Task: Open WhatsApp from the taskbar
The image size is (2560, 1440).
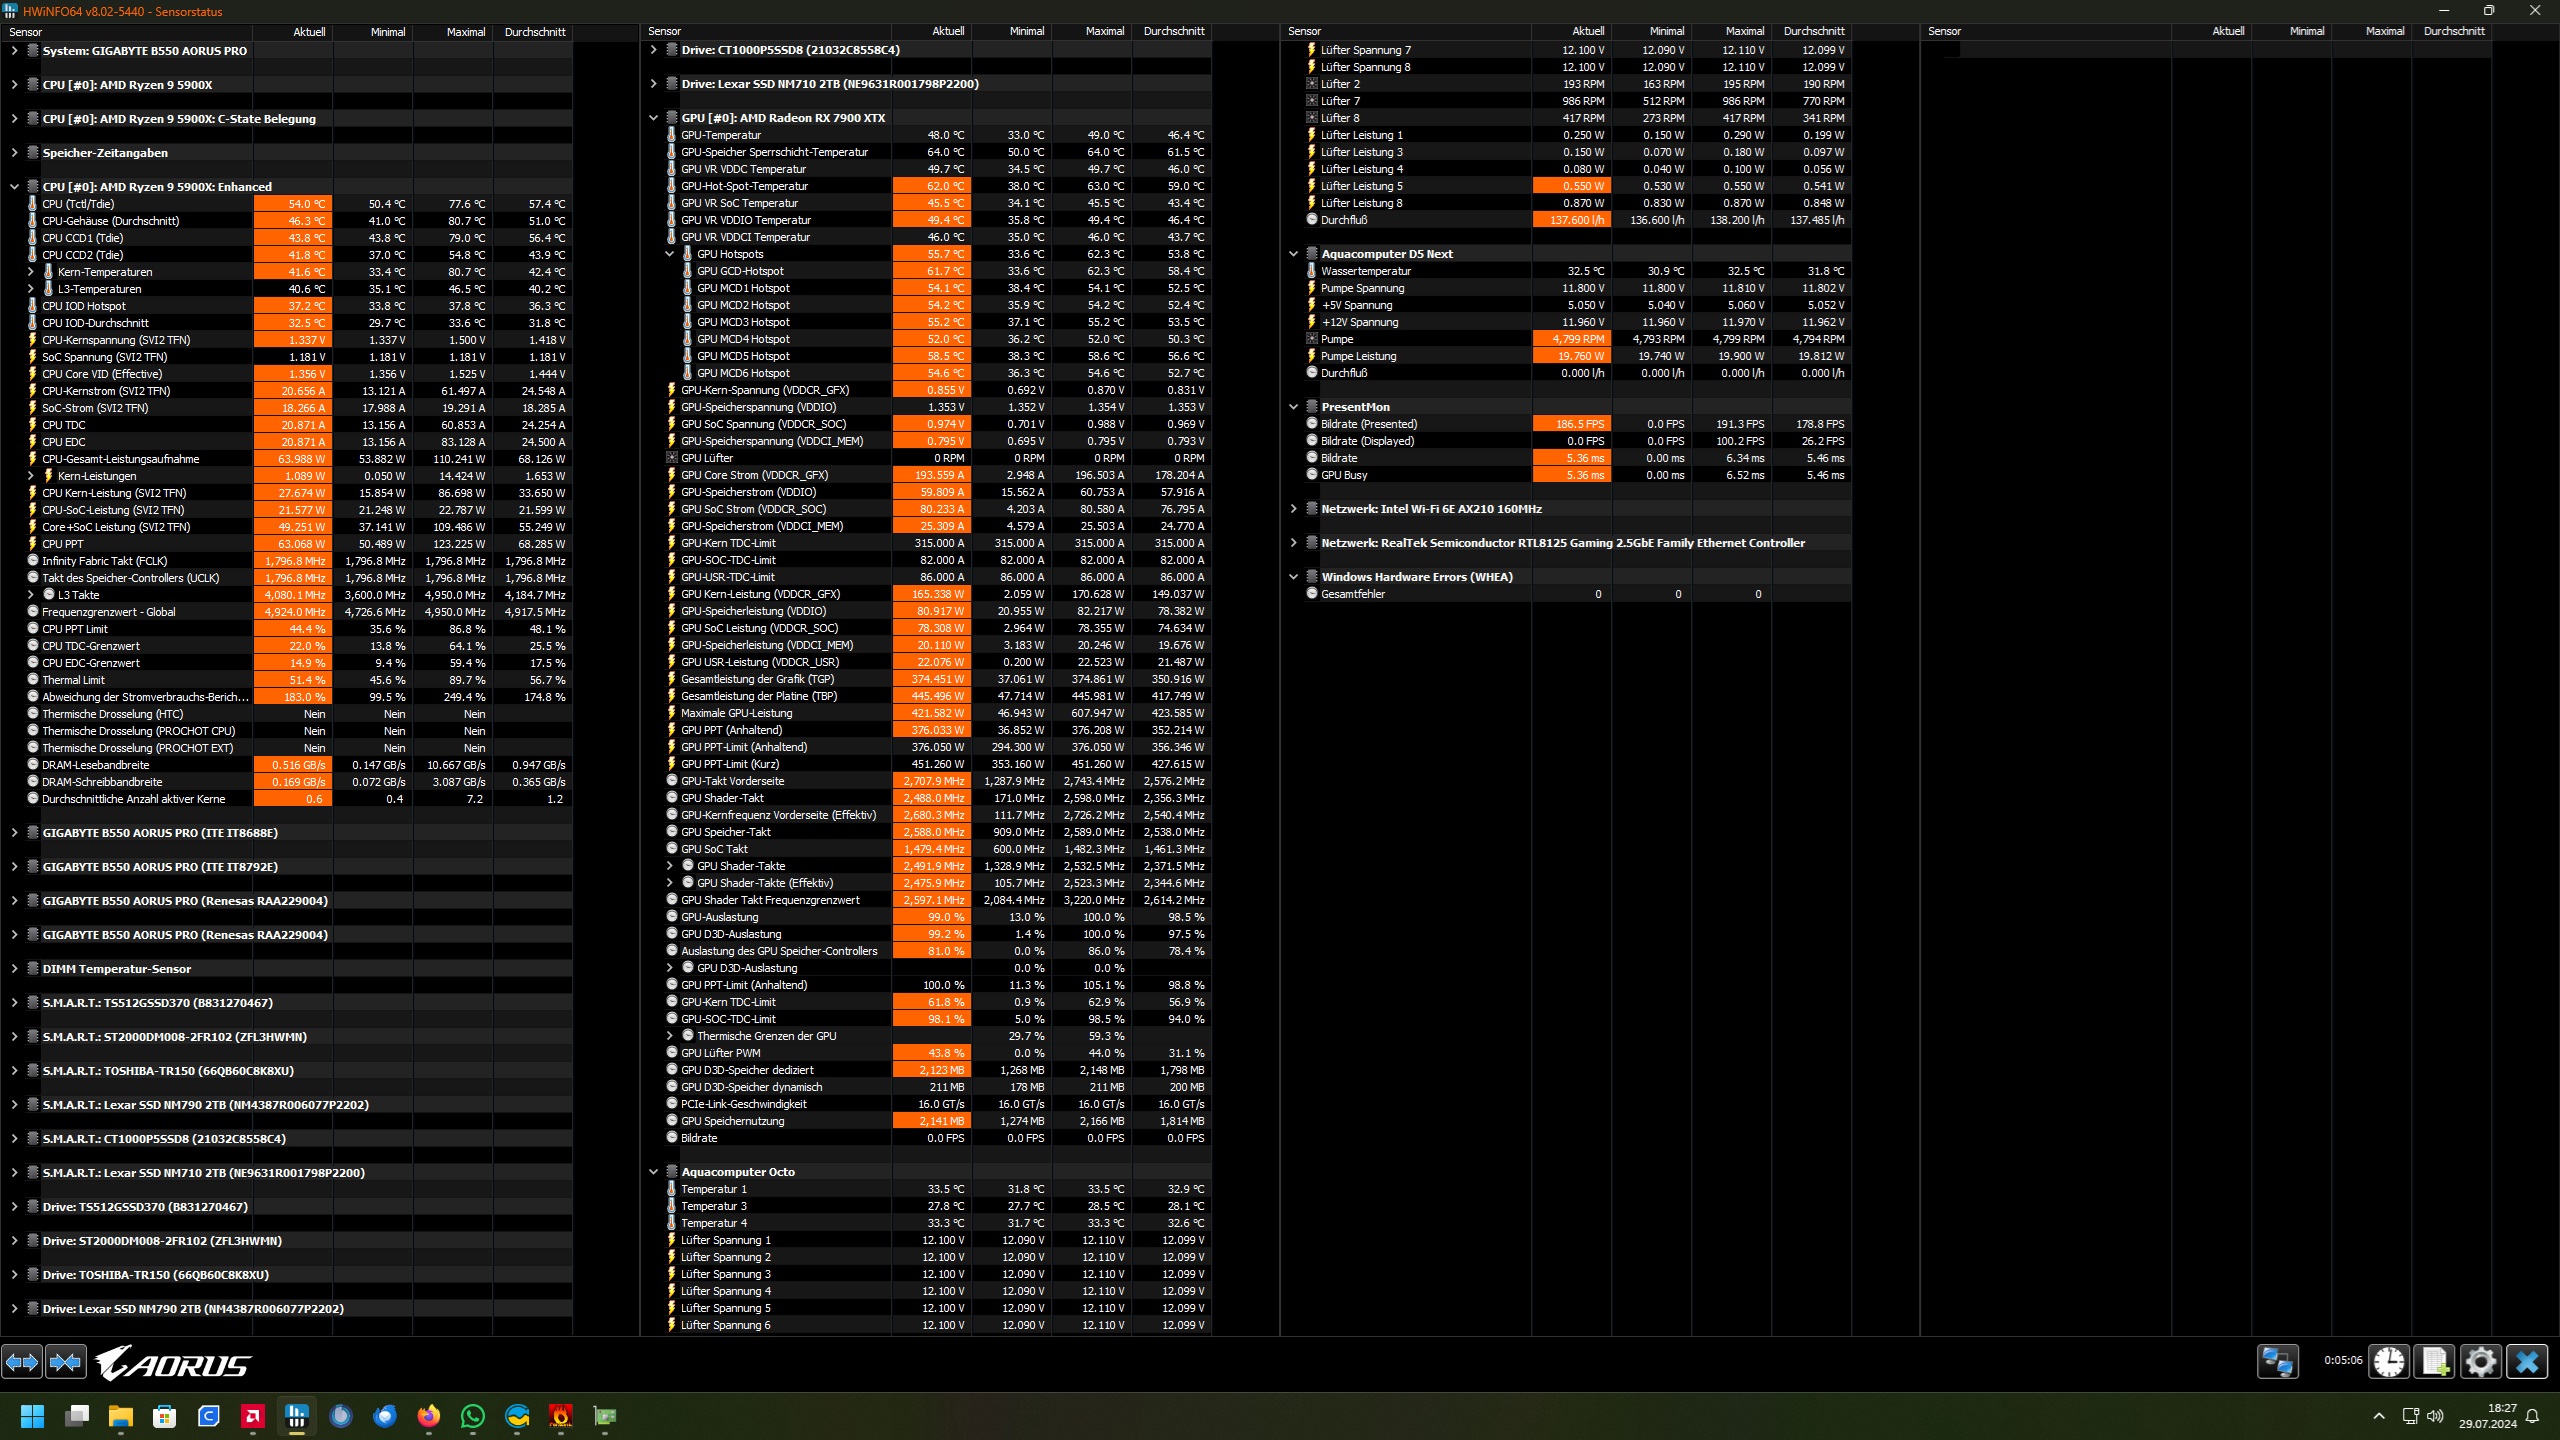Action: 473,1416
